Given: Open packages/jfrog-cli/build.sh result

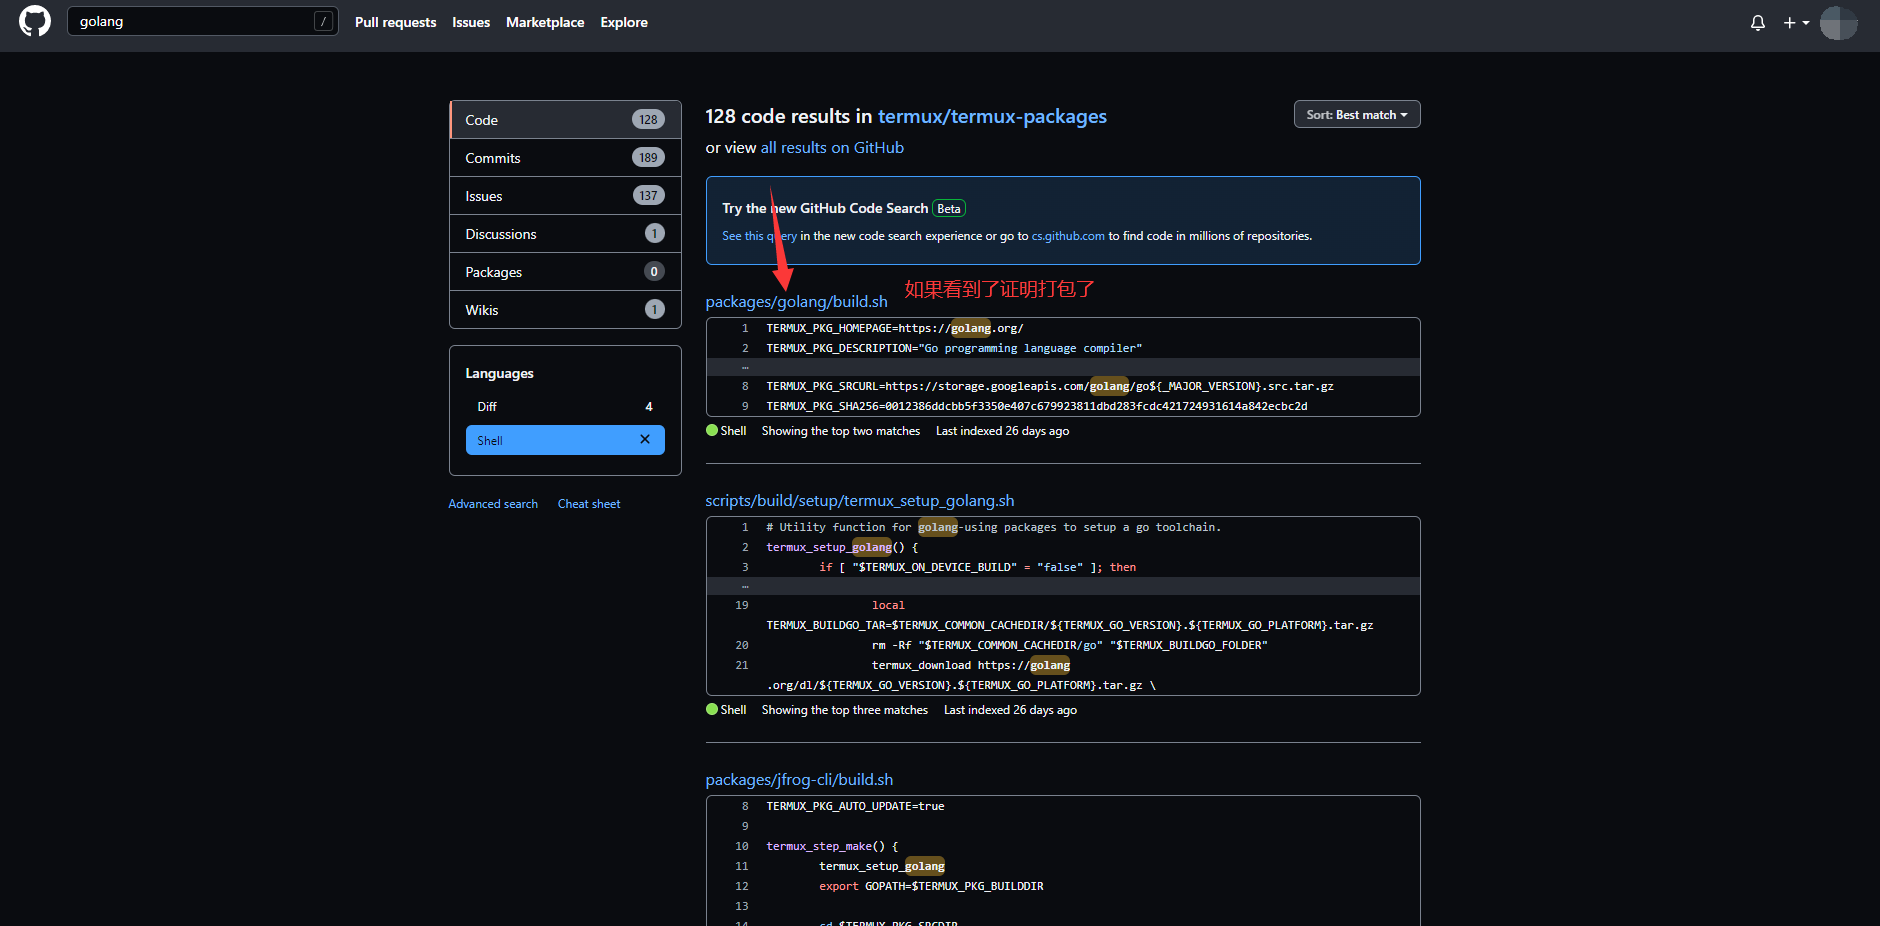Looking at the screenshot, I should (x=799, y=780).
